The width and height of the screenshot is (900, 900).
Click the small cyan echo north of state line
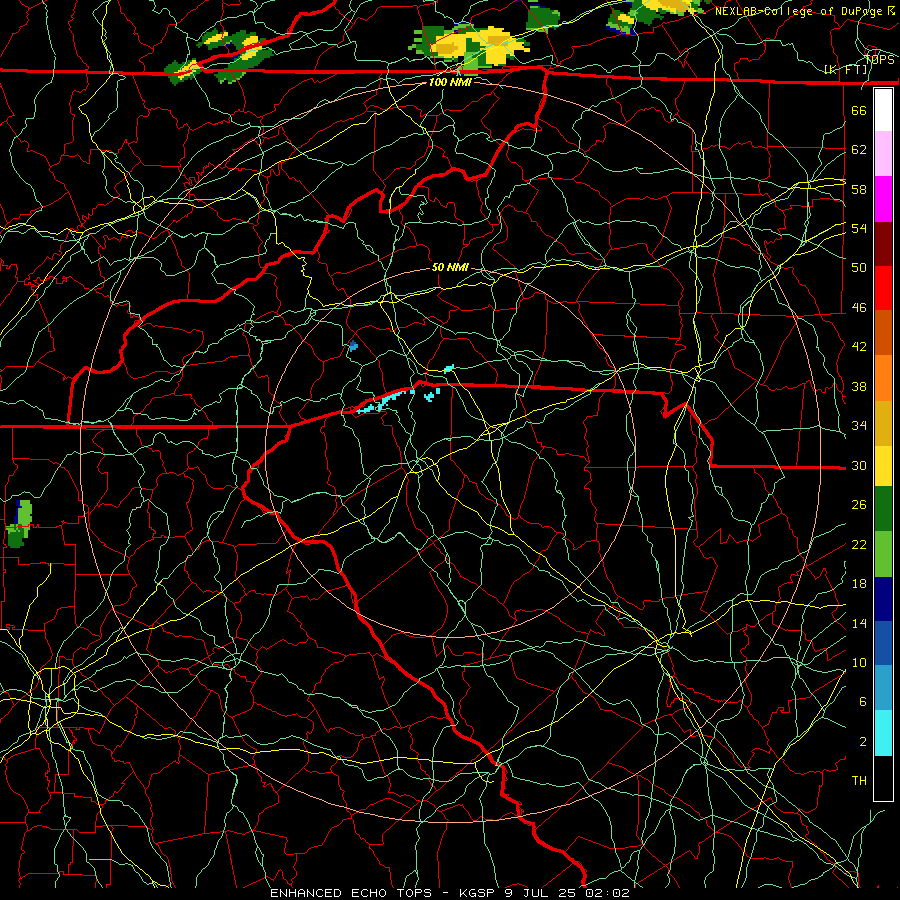point(449,367)
